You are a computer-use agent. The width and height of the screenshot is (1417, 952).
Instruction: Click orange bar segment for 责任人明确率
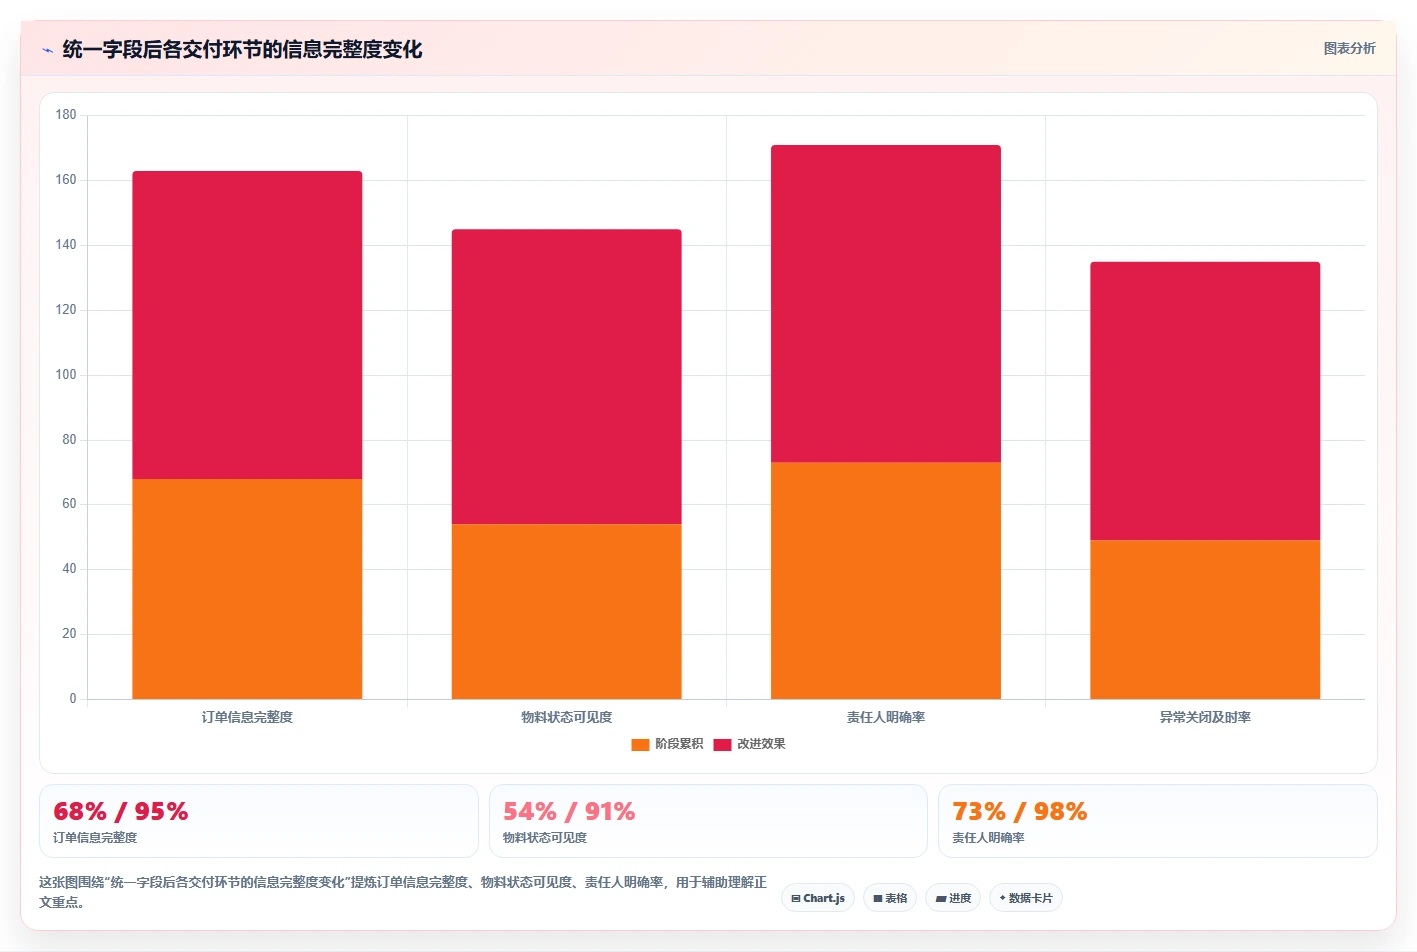(885, 580)
